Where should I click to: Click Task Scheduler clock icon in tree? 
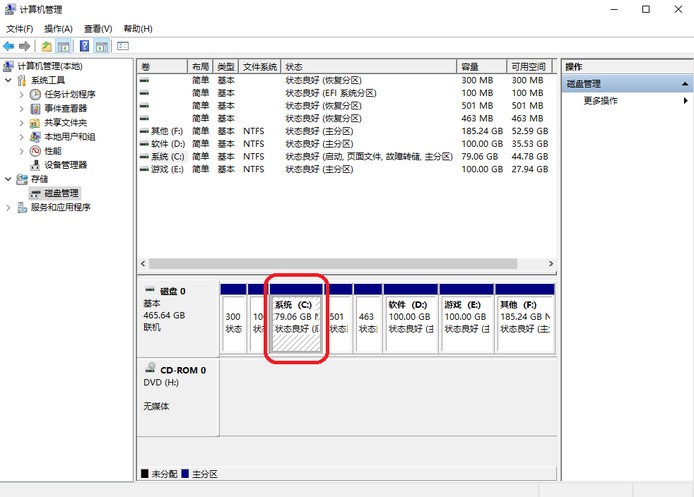(x=35, y=94)
